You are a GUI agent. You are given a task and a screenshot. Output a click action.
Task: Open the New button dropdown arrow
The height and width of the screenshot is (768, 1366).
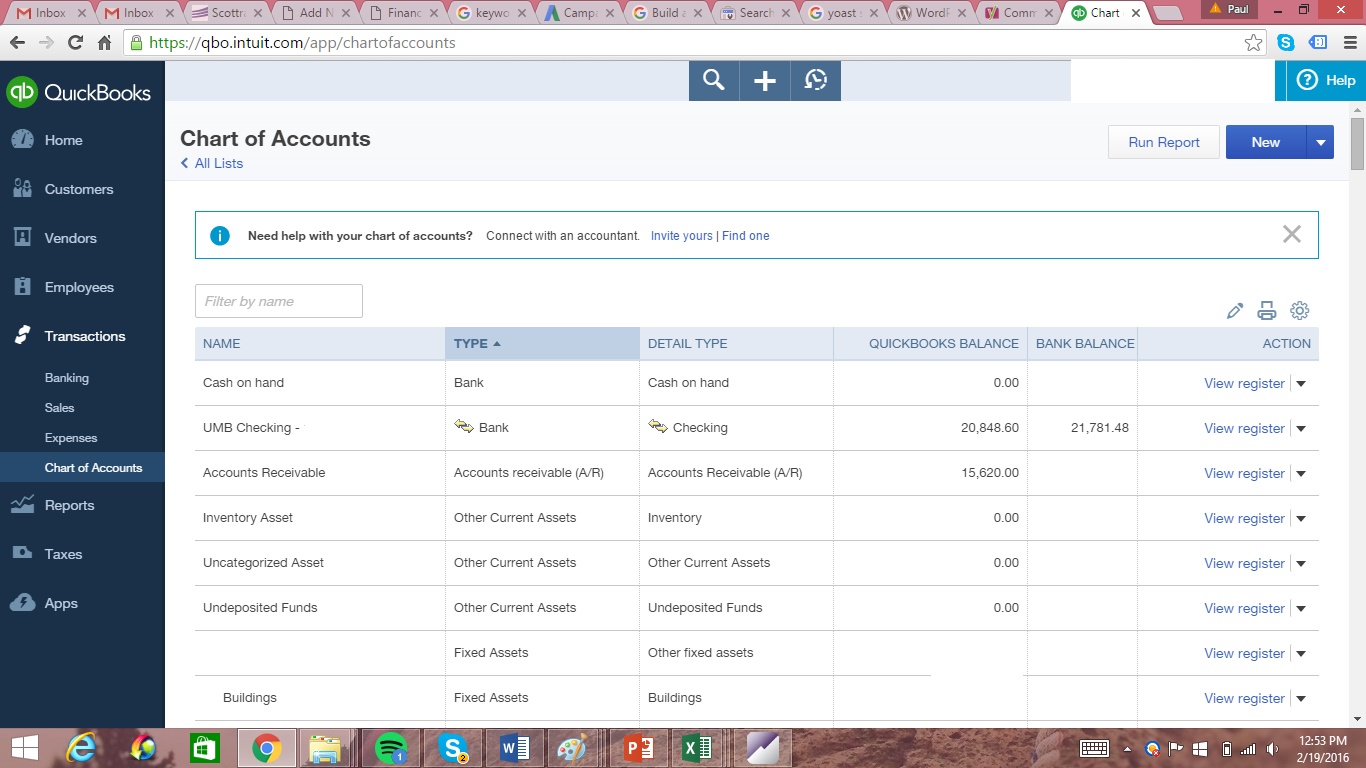(x=1320, y=142)
